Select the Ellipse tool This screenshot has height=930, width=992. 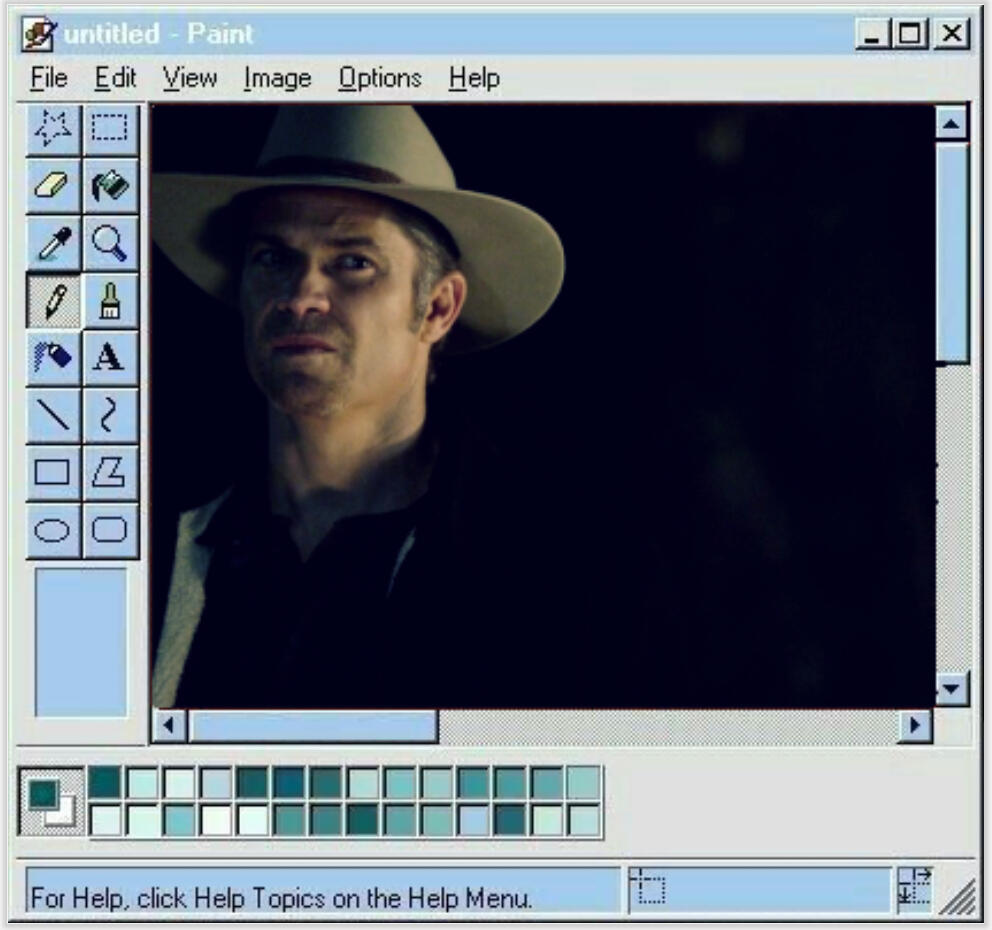click(x=53, y=529)
